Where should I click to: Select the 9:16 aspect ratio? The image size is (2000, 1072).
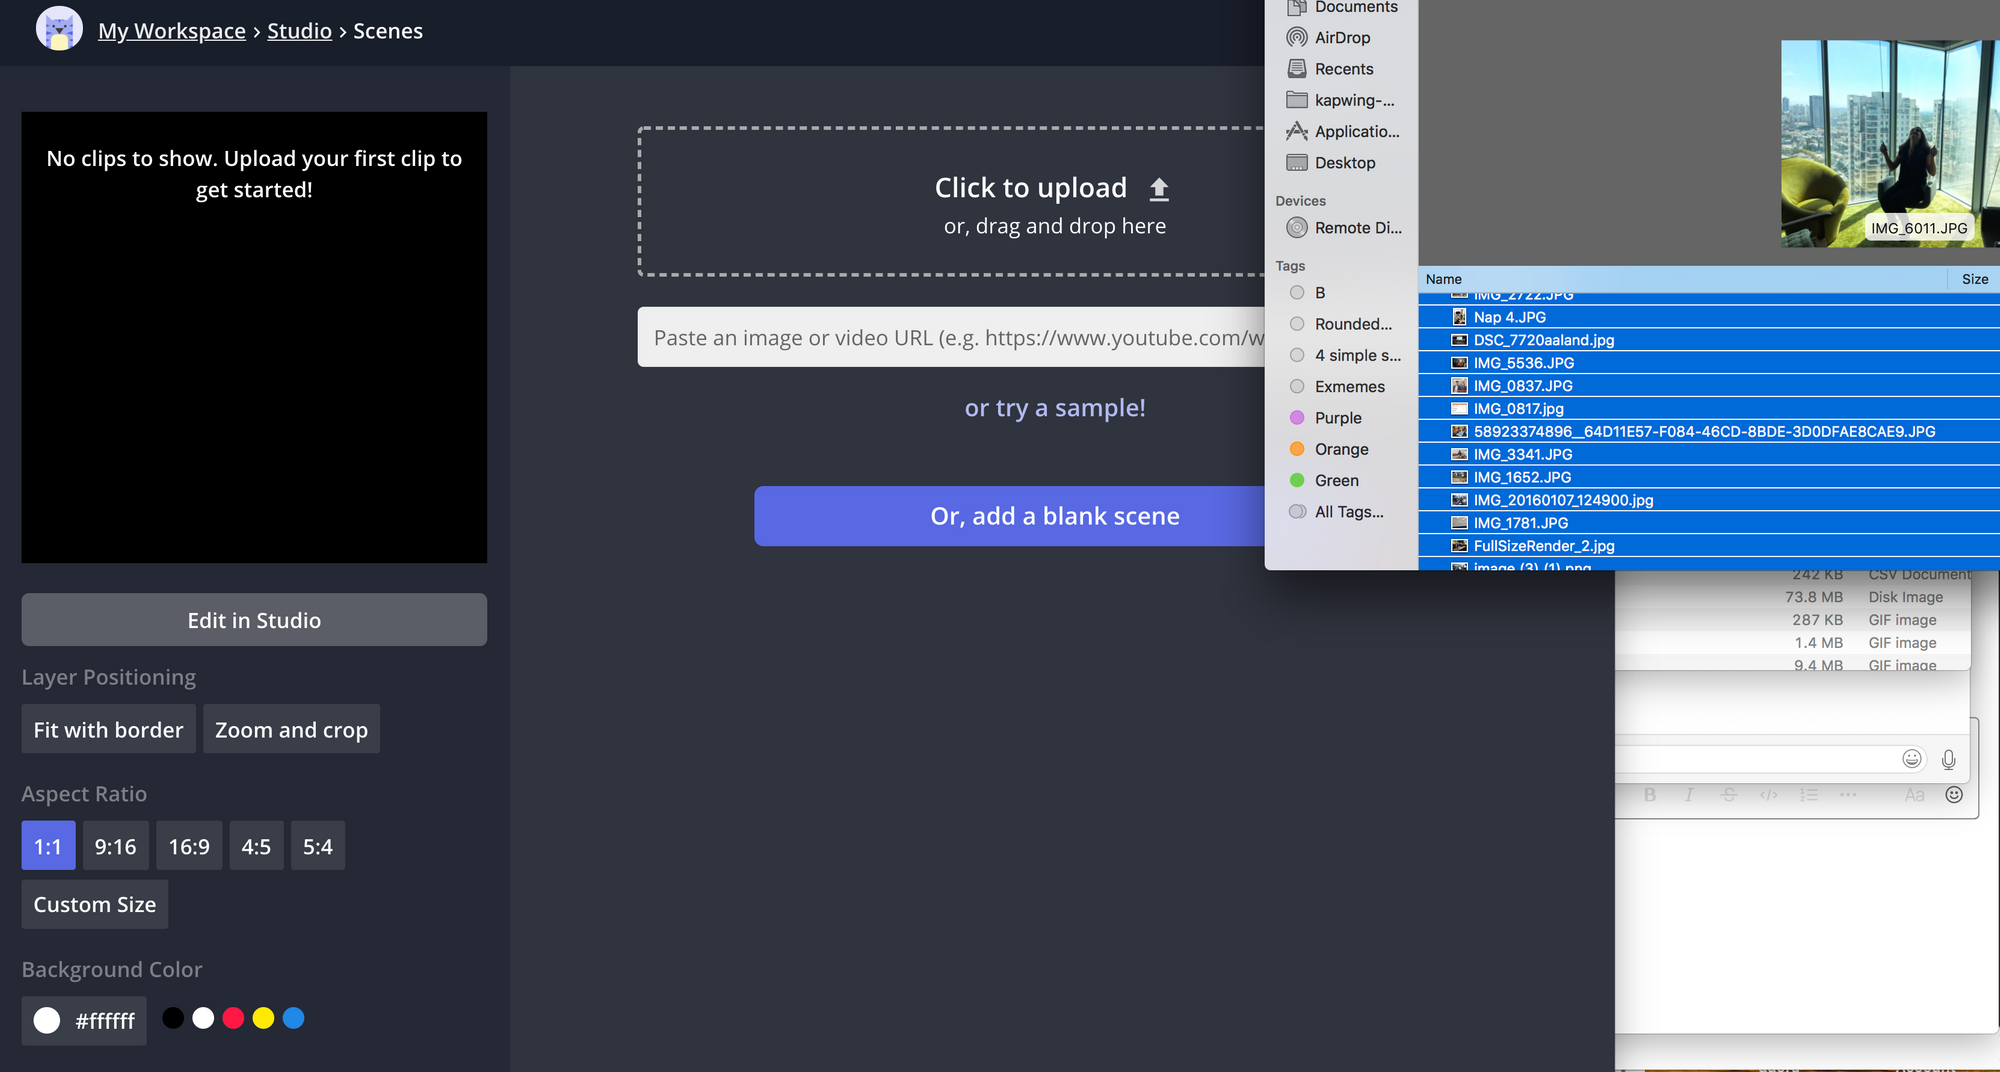click(x=116, y=846)
